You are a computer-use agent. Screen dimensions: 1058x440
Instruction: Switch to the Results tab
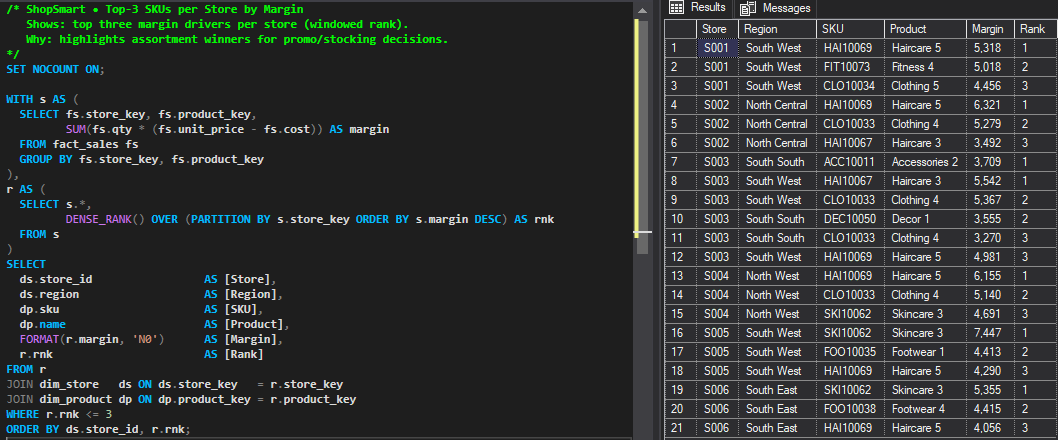[707, 8]
